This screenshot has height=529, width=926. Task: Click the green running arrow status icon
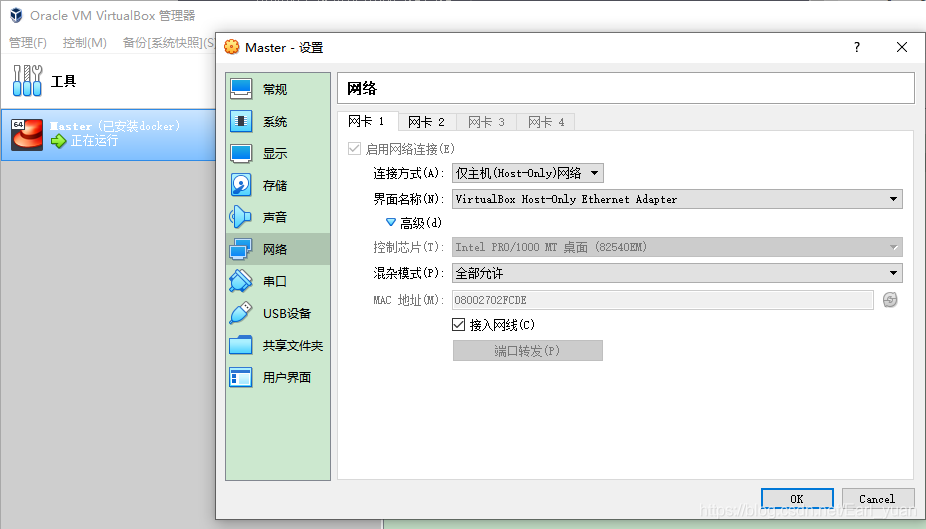coord(58,141)
